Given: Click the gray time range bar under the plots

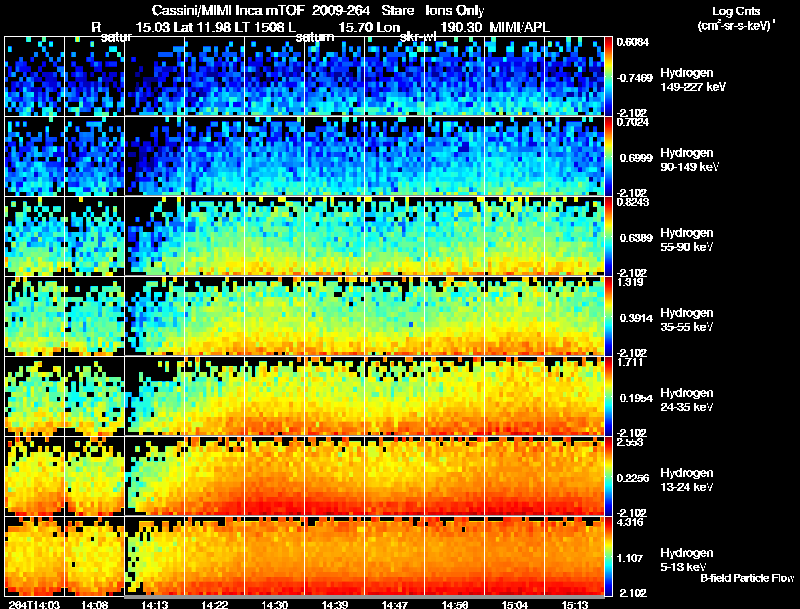Looking at the screenshot, I should pyautogui.click(x=364, y=597).
